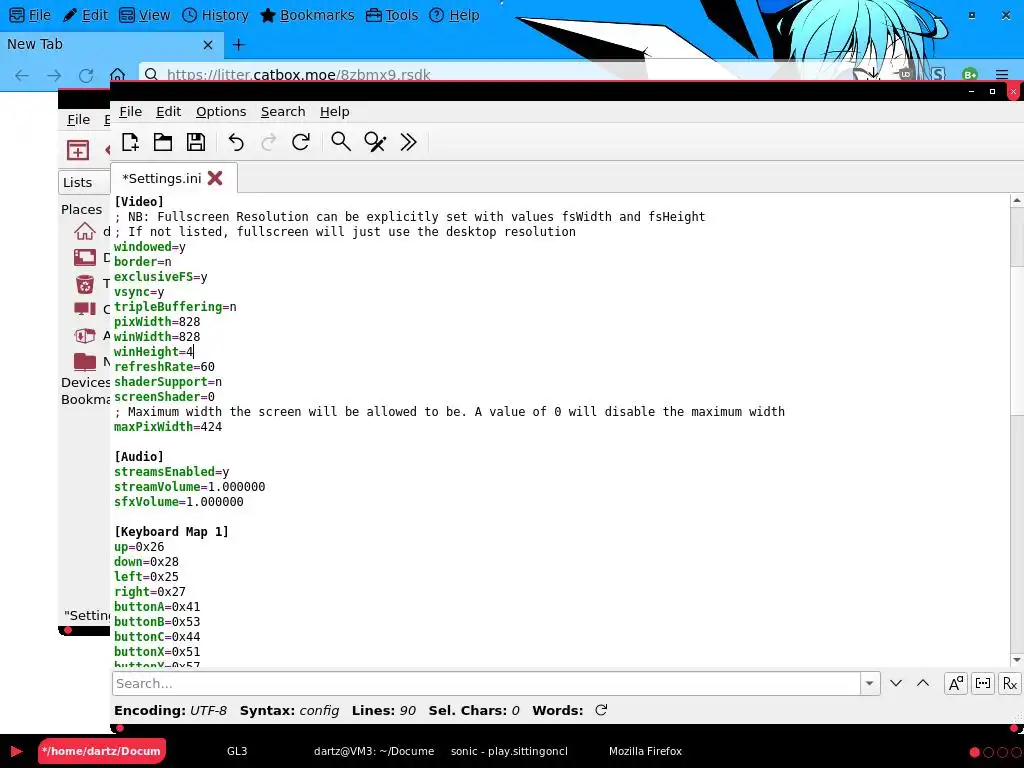This screenshot has height=768, width=1024.
Task: Go to Firefox home page
Action: 118,74
